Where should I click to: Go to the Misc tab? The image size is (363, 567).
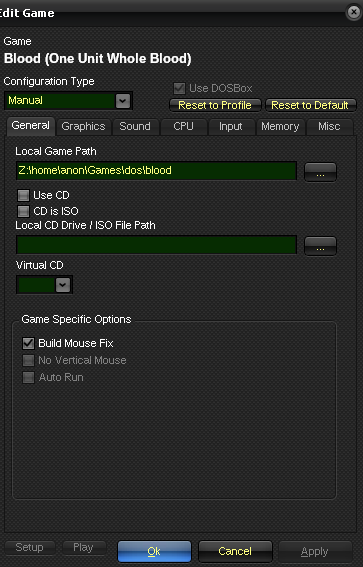click(x=329, y=127)
